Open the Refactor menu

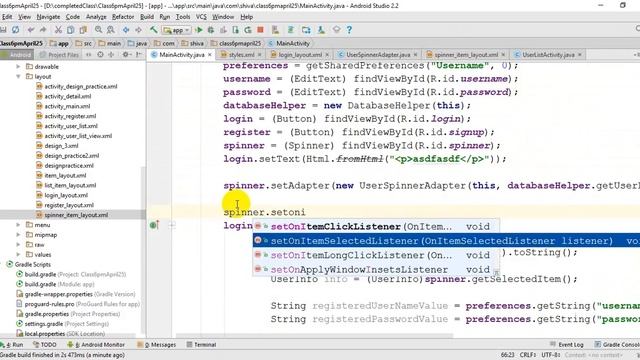(x=123, y=17)
